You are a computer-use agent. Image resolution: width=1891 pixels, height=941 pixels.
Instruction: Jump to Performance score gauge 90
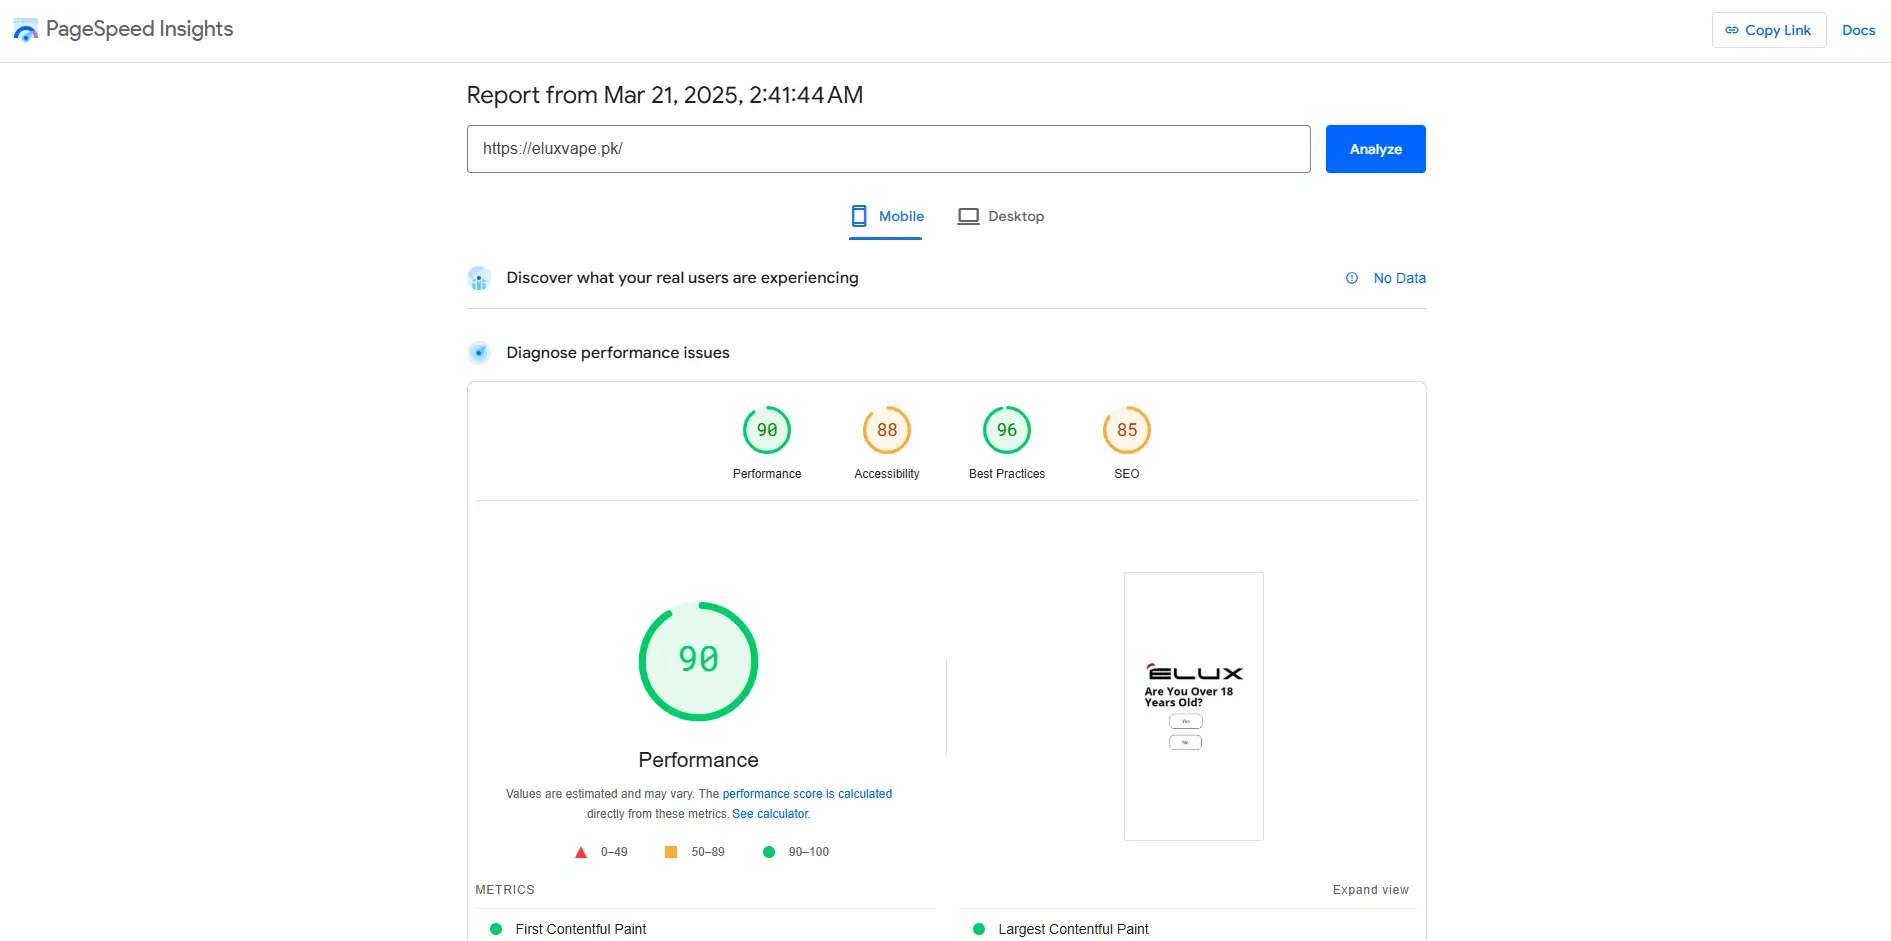click(767, 430)
